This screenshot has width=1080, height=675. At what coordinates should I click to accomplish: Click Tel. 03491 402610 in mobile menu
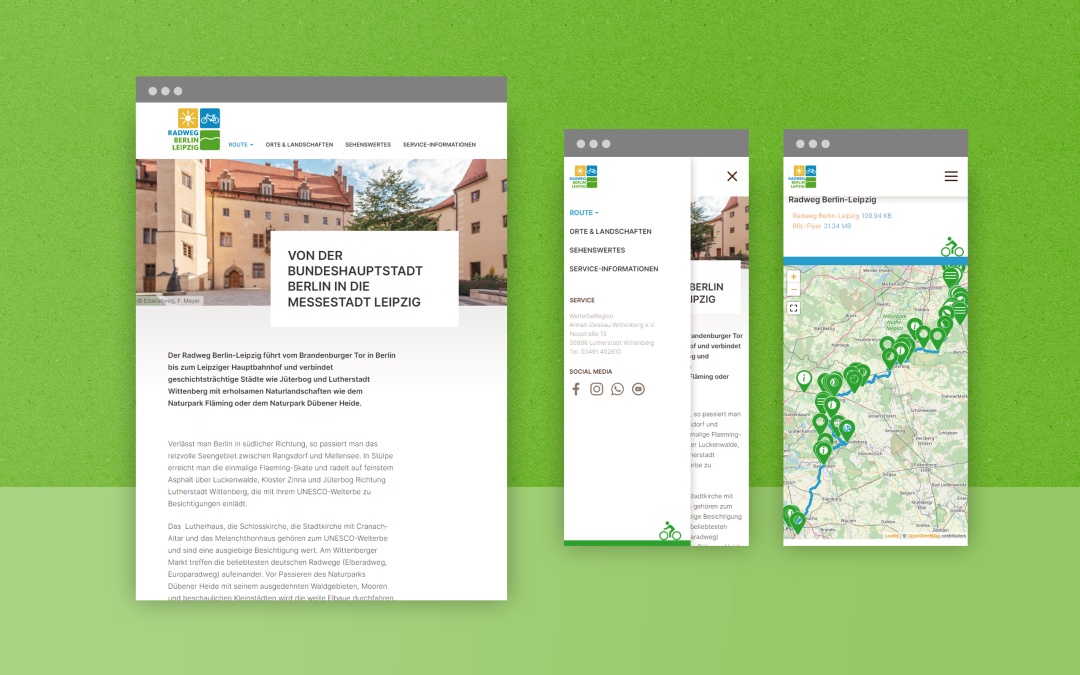(x=595, y=352)
